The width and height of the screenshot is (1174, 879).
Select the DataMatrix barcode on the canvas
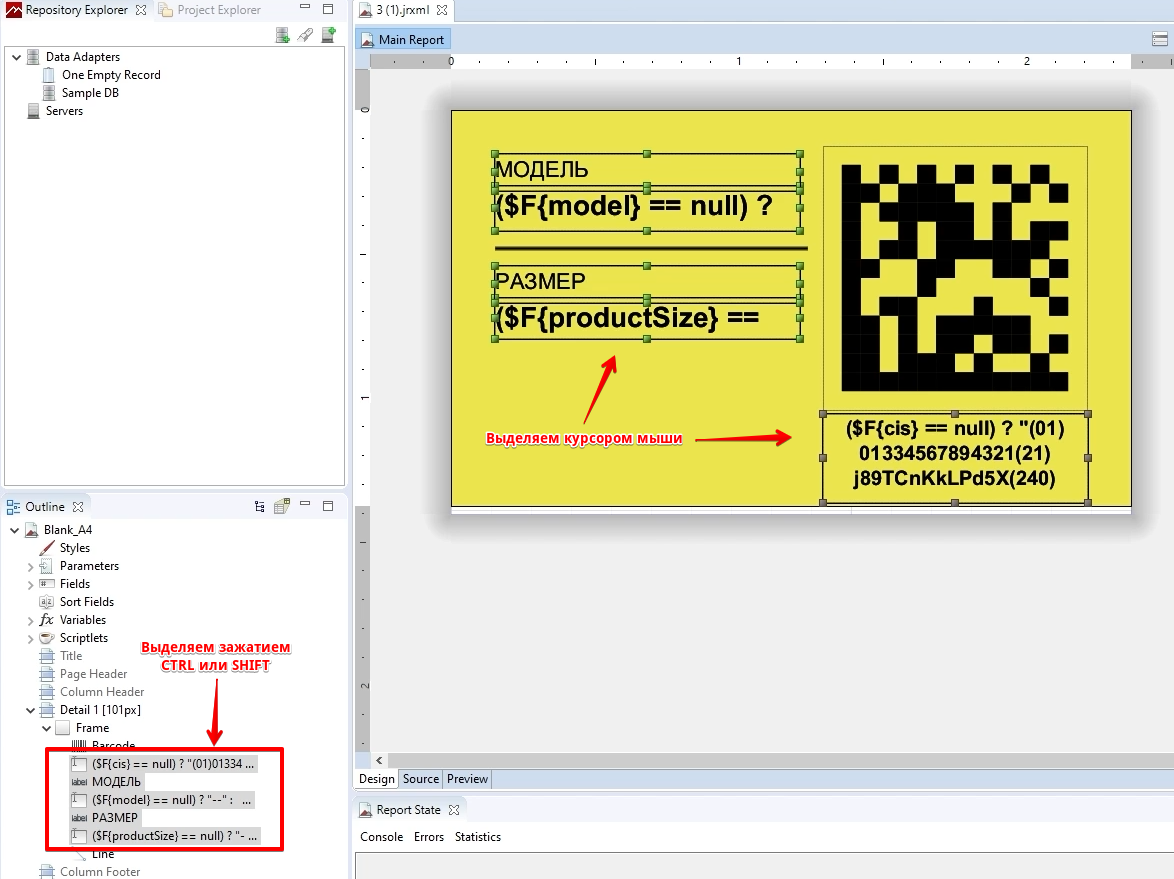955,279
